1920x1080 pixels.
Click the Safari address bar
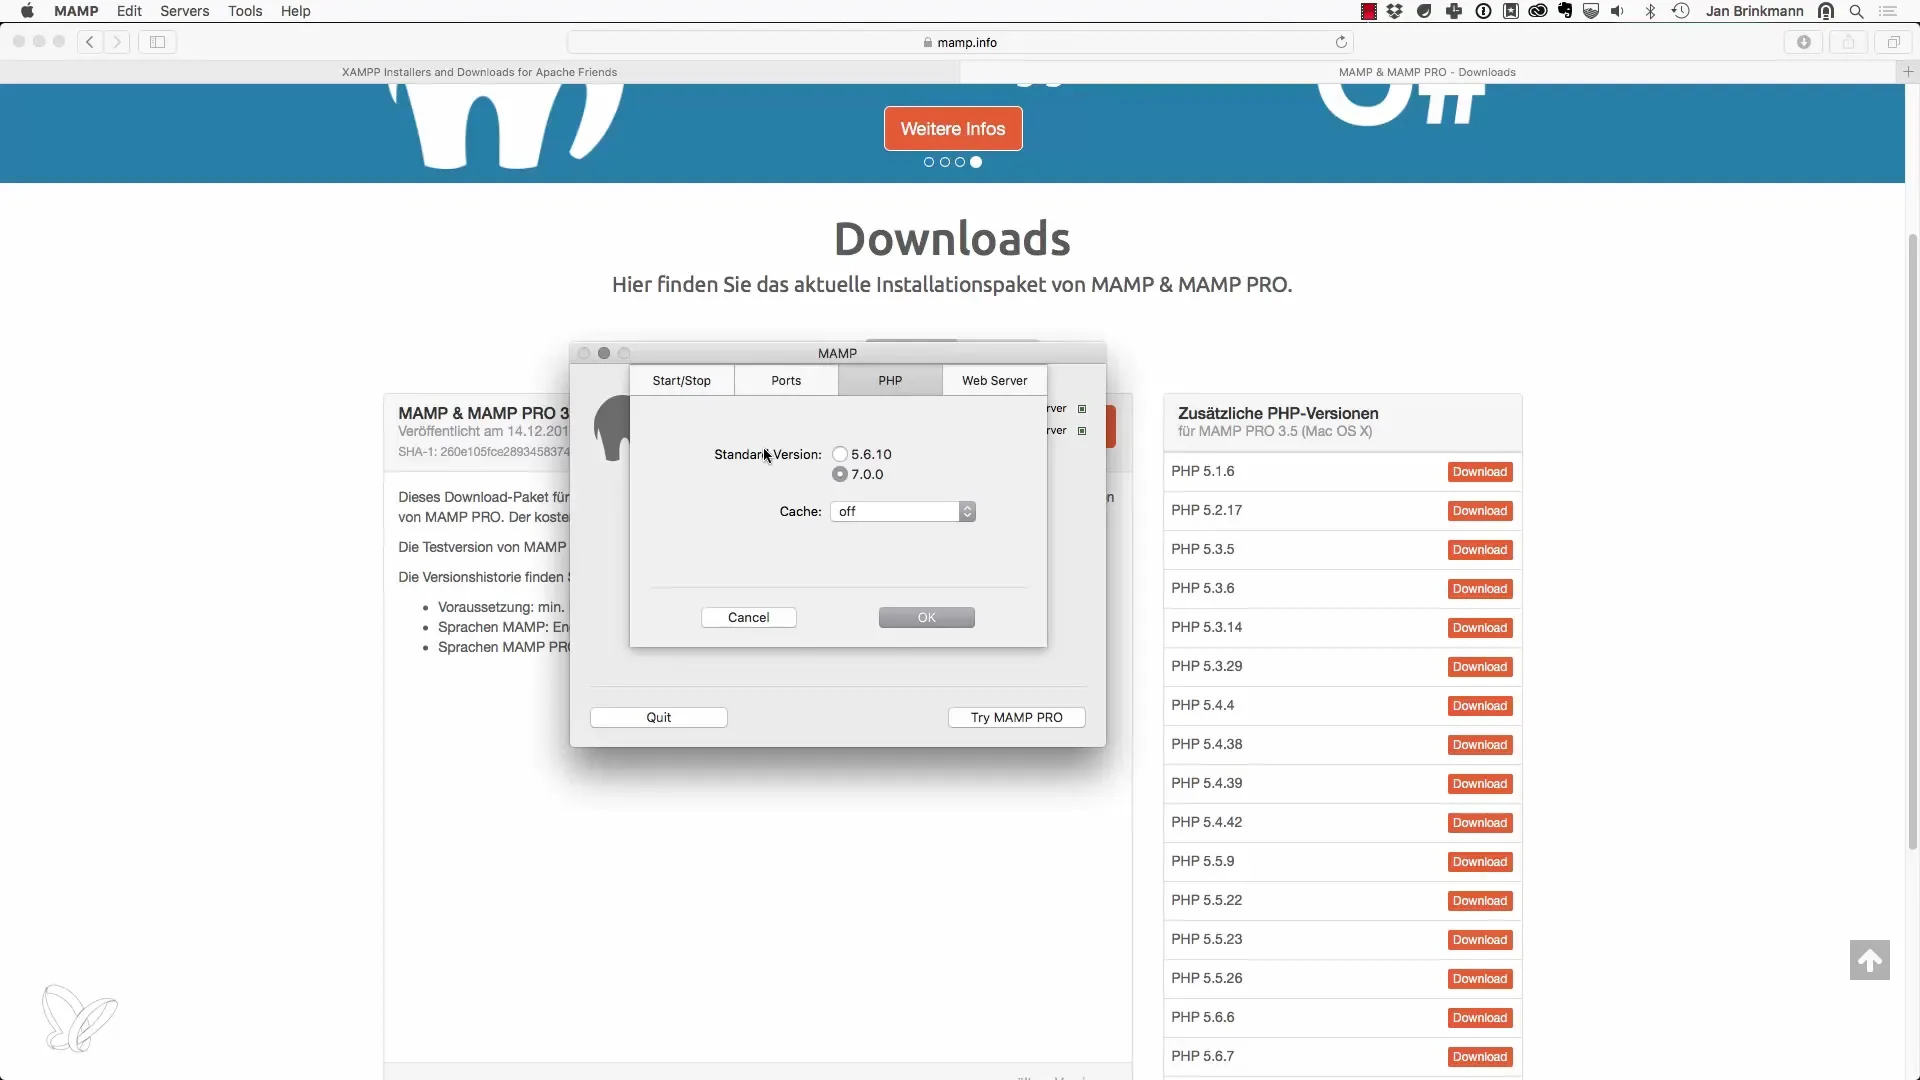pos(960,42)
